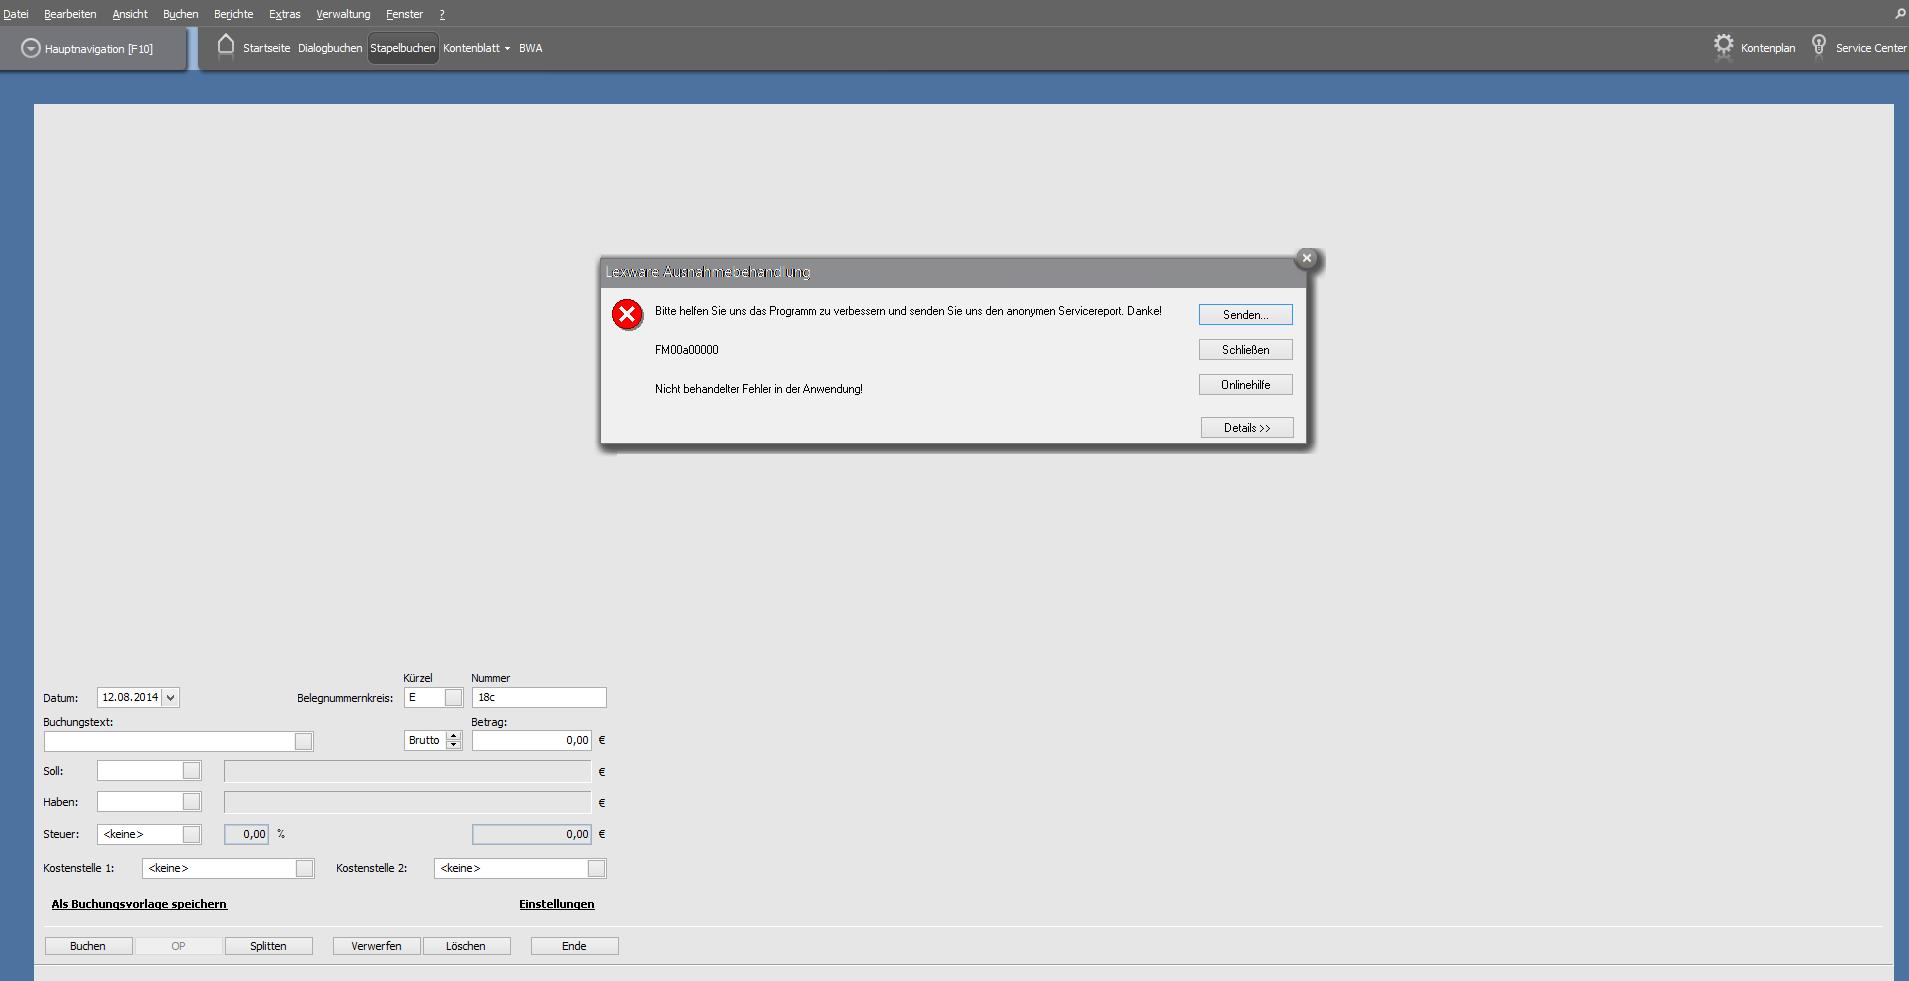Open the Soll account lookup button
1909x981 pixels.
[x=192, y=771]
